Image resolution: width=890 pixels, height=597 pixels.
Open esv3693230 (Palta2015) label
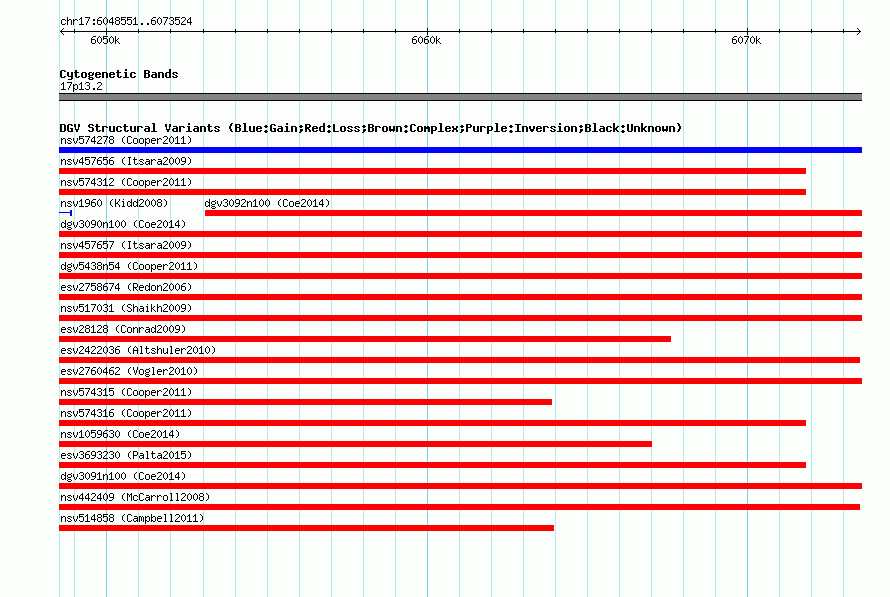(126, 455)
